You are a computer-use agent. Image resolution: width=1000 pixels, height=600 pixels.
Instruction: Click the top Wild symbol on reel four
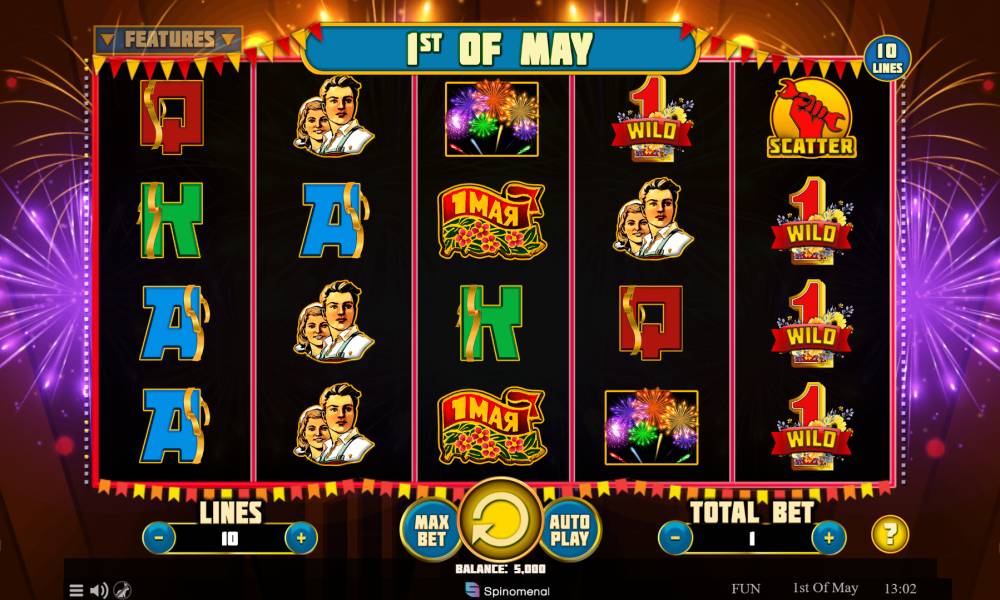click(652, 119)
